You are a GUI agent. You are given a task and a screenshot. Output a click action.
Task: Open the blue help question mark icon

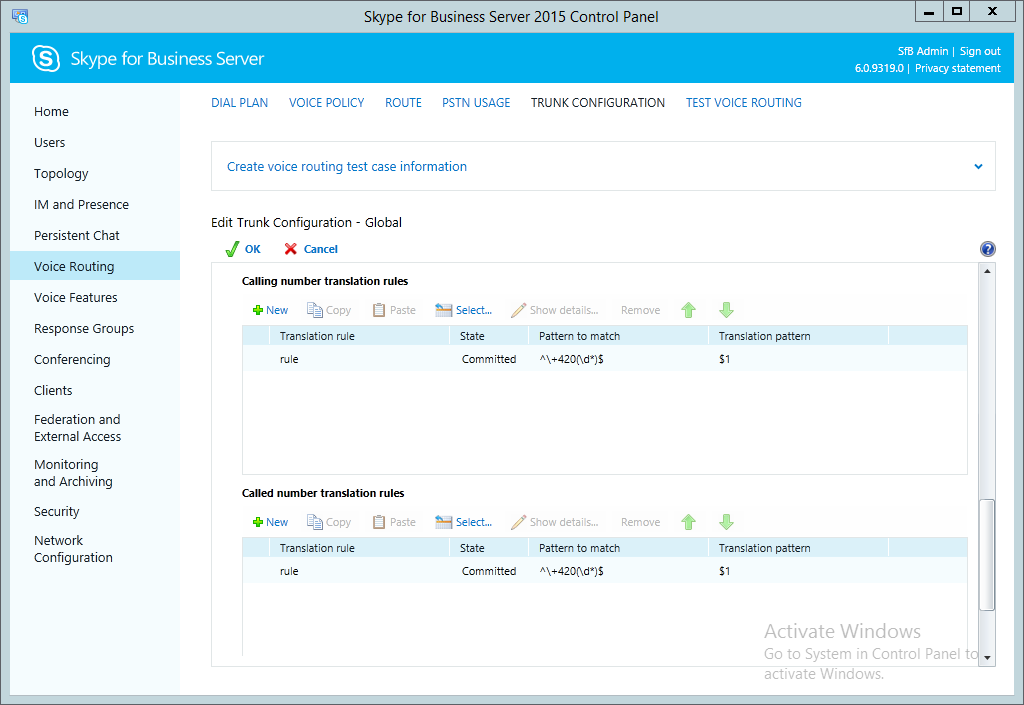[988, 249]
